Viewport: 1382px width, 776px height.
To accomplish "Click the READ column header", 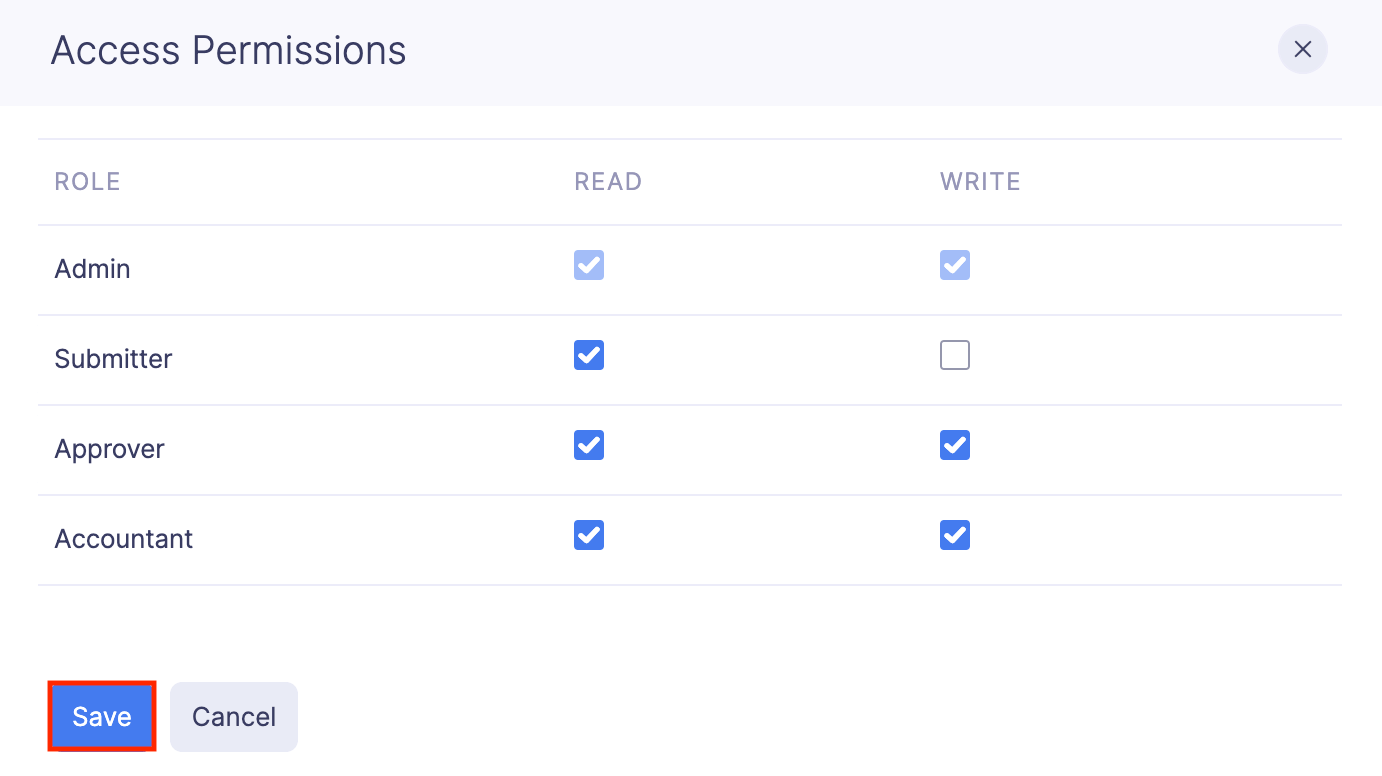I will tap(608, 181).
